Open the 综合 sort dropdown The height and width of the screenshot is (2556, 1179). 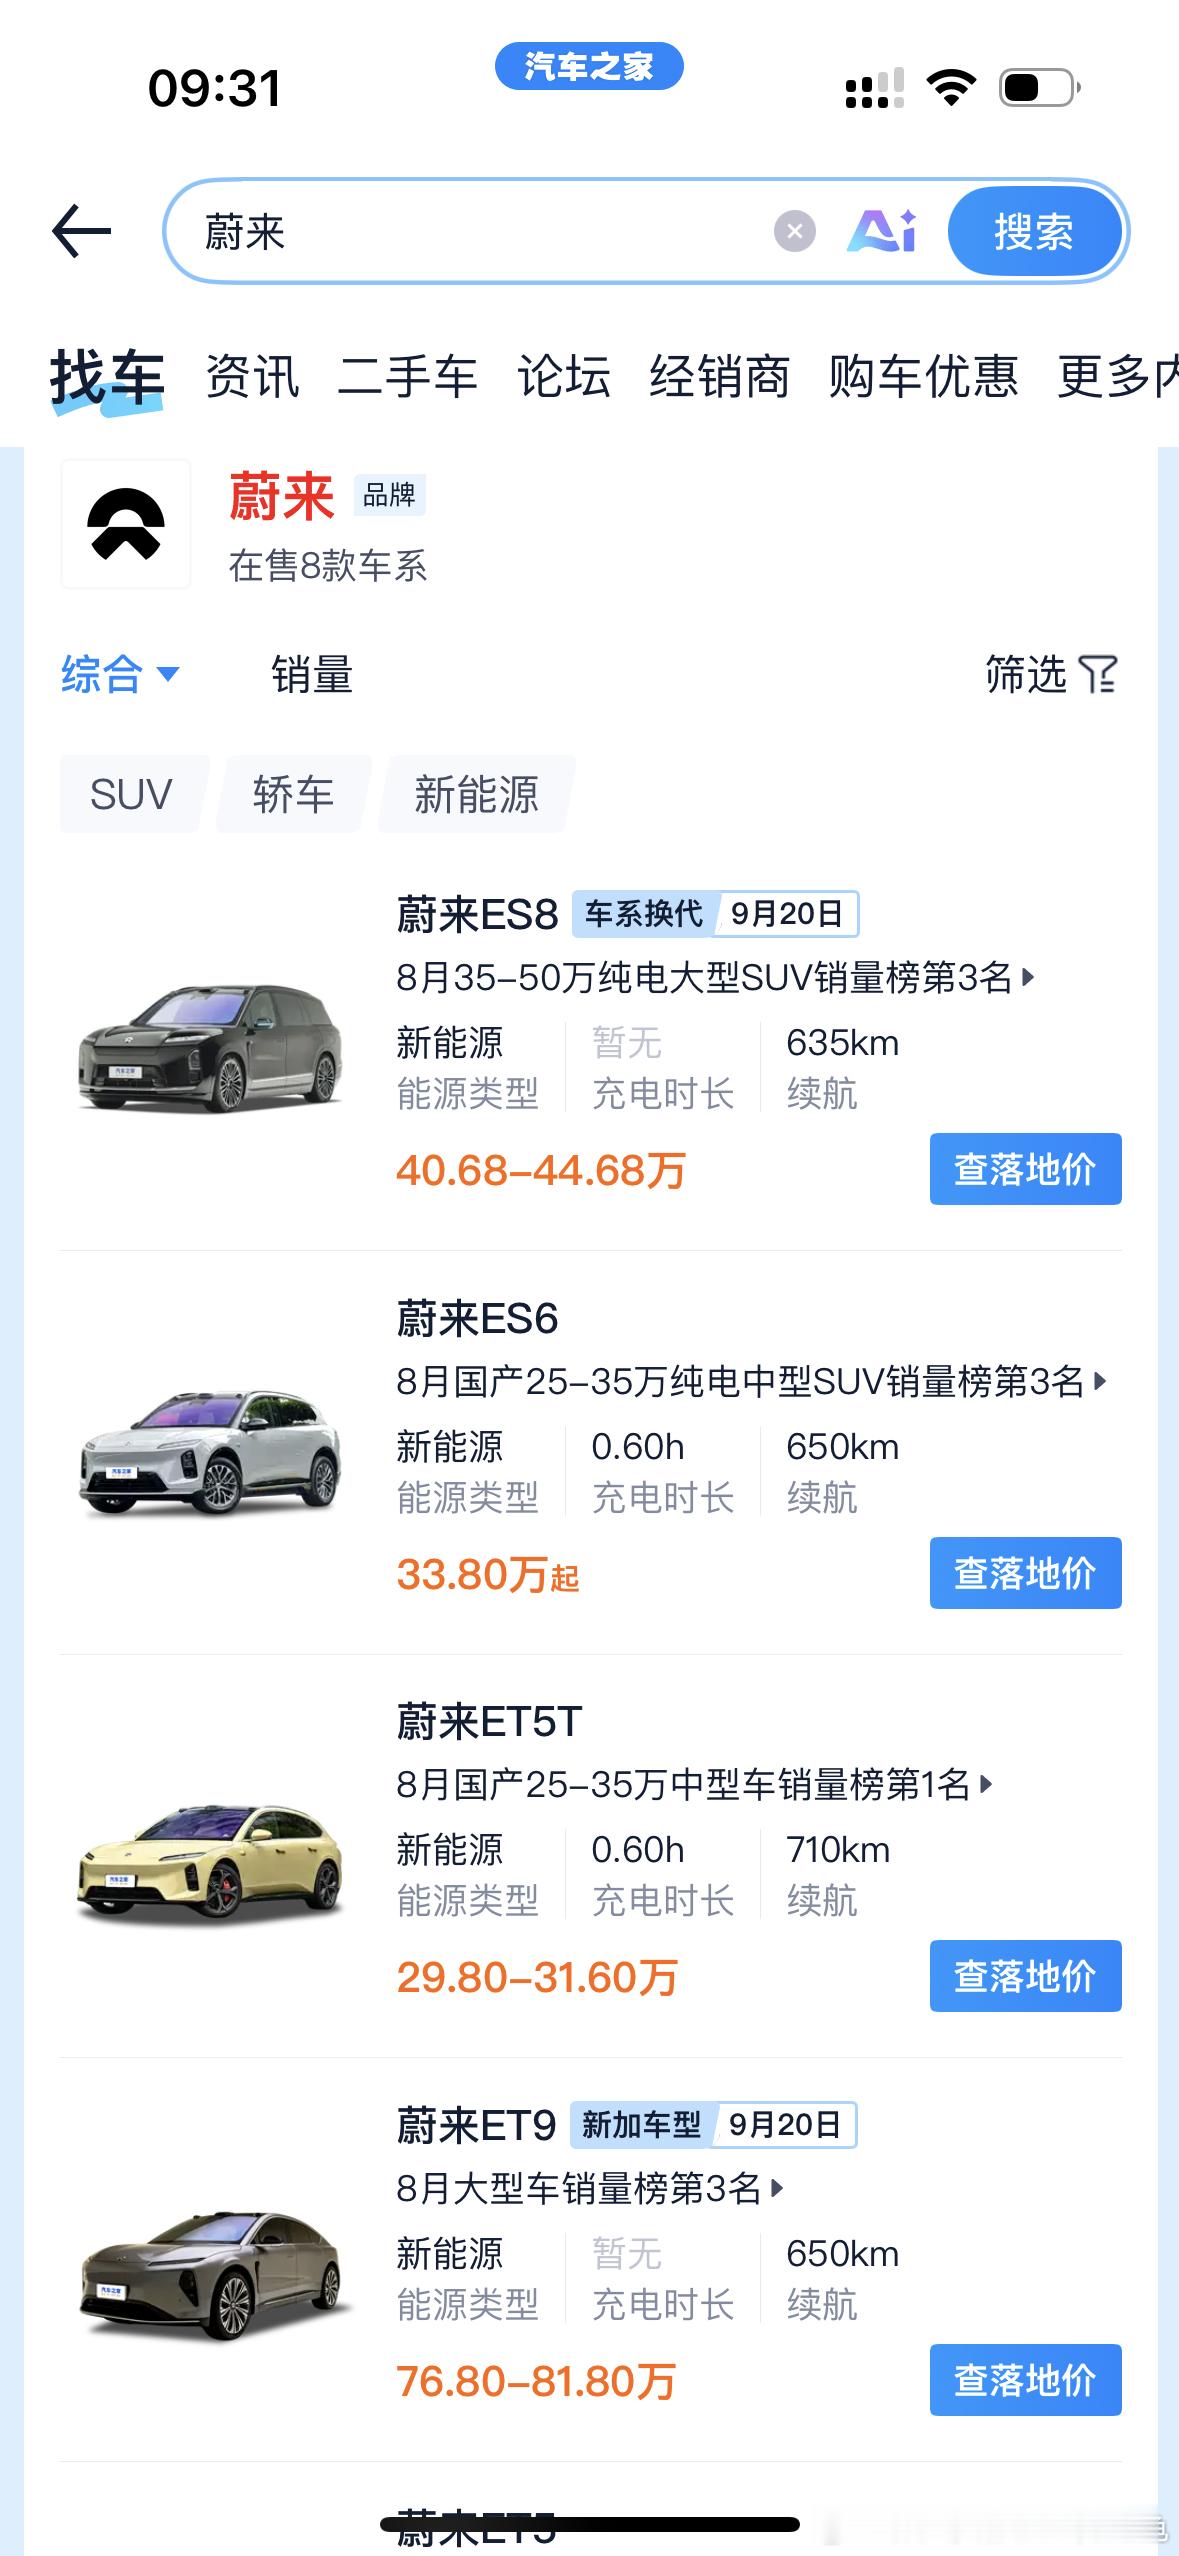(x=120, y=674)
